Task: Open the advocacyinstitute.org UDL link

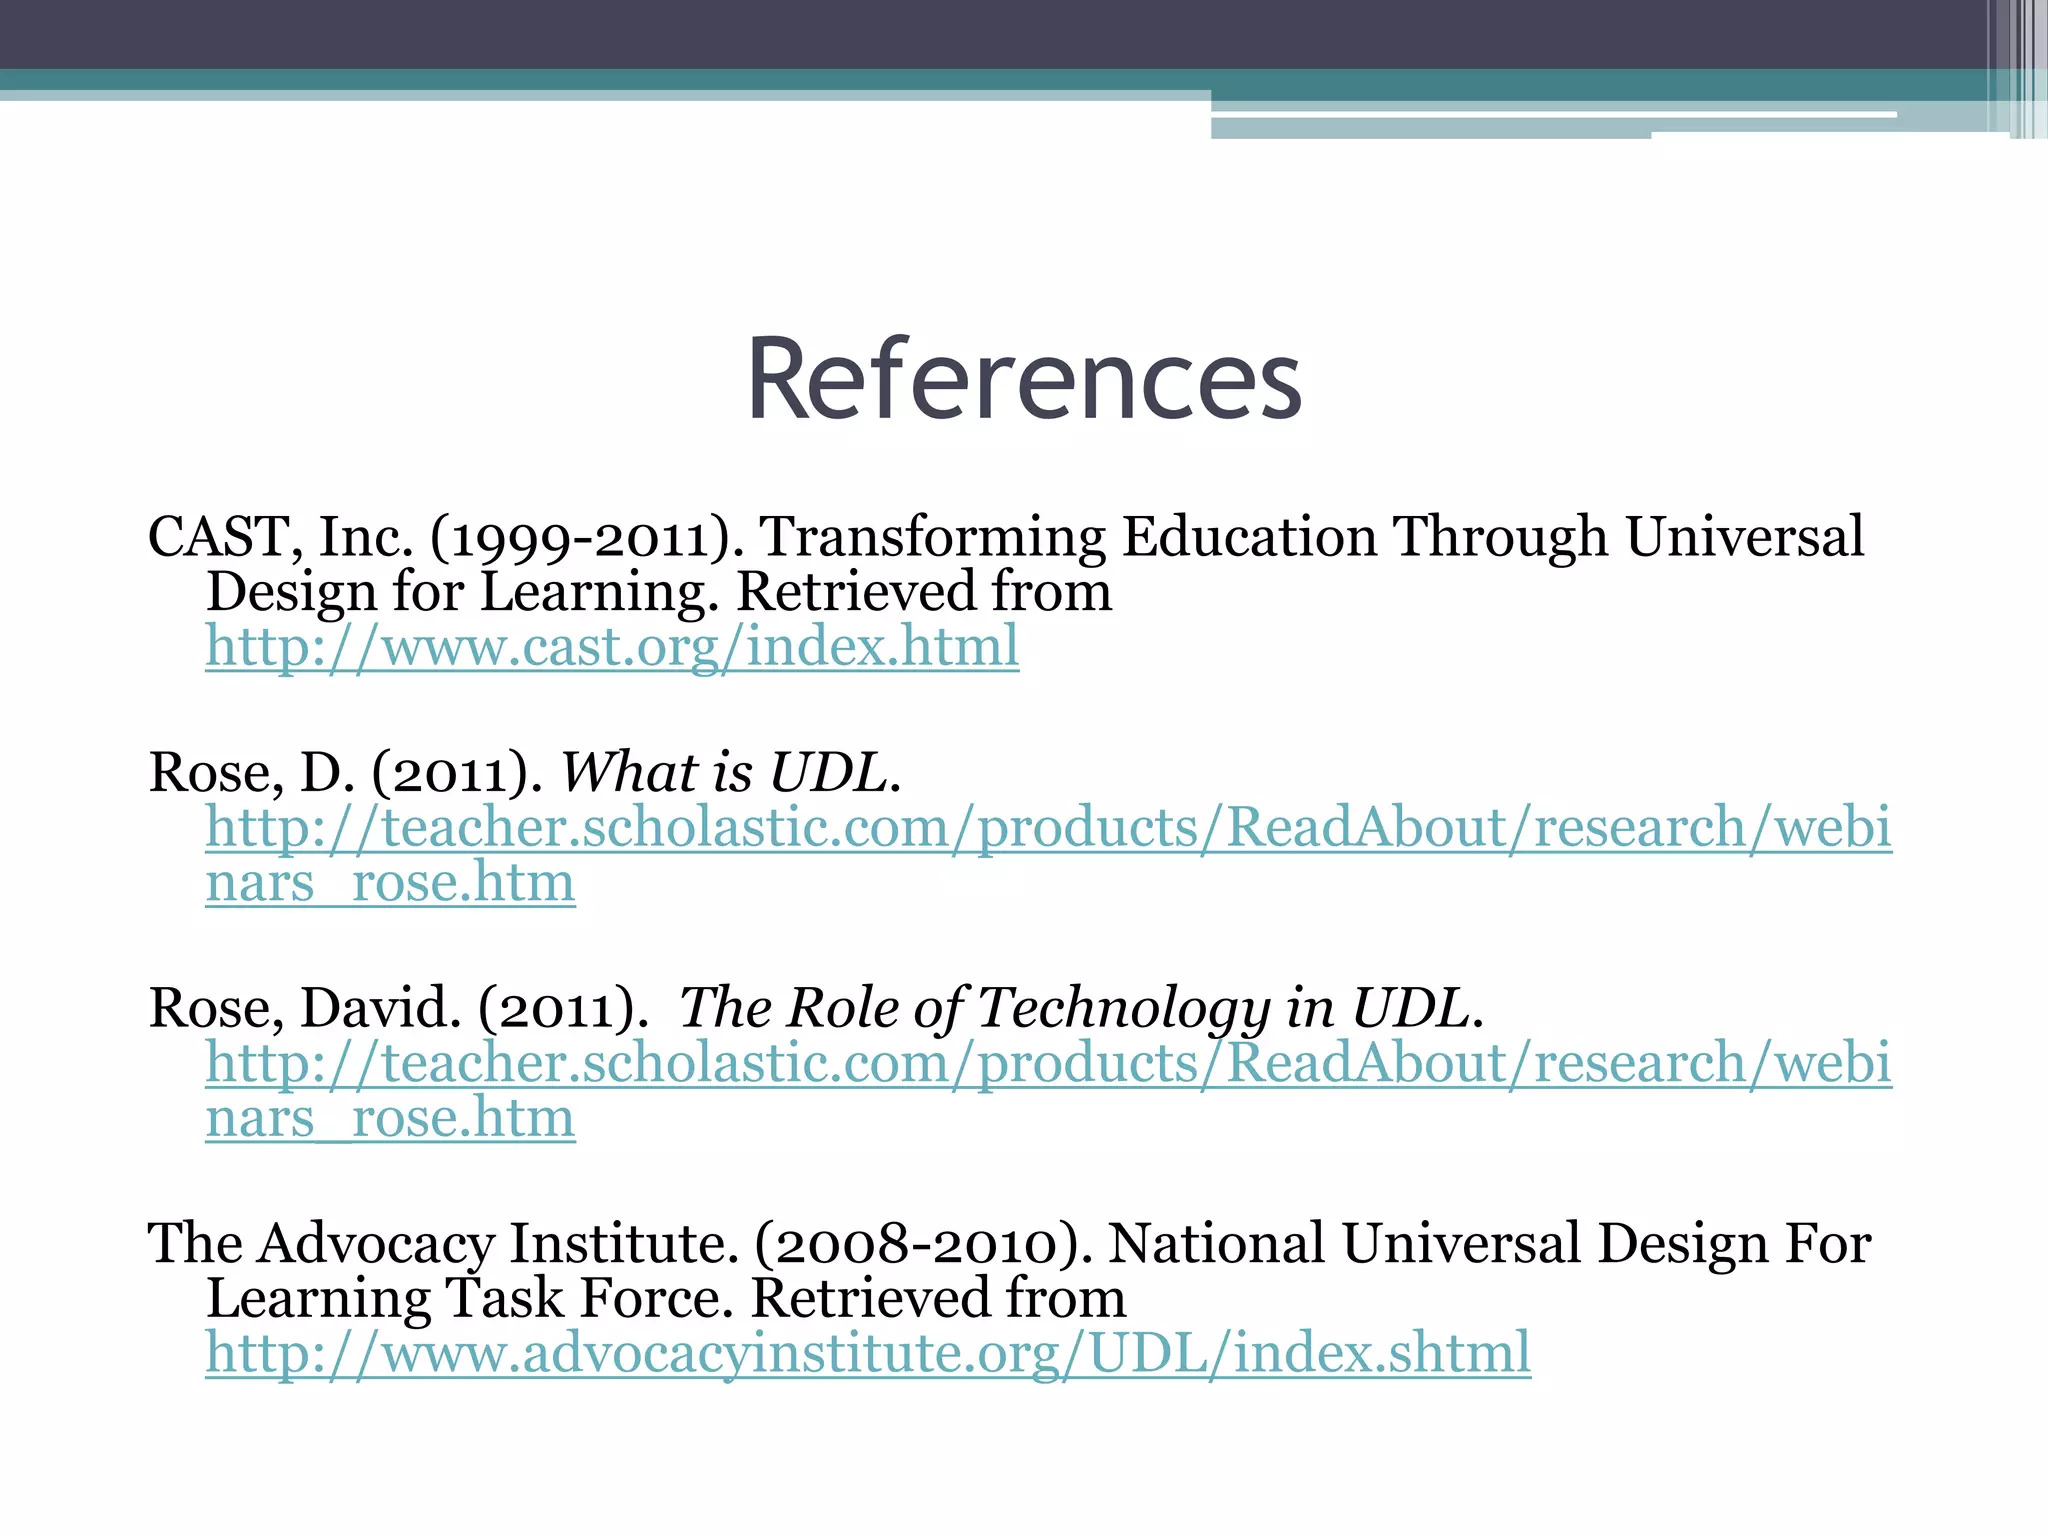Action: [868, 1353]
